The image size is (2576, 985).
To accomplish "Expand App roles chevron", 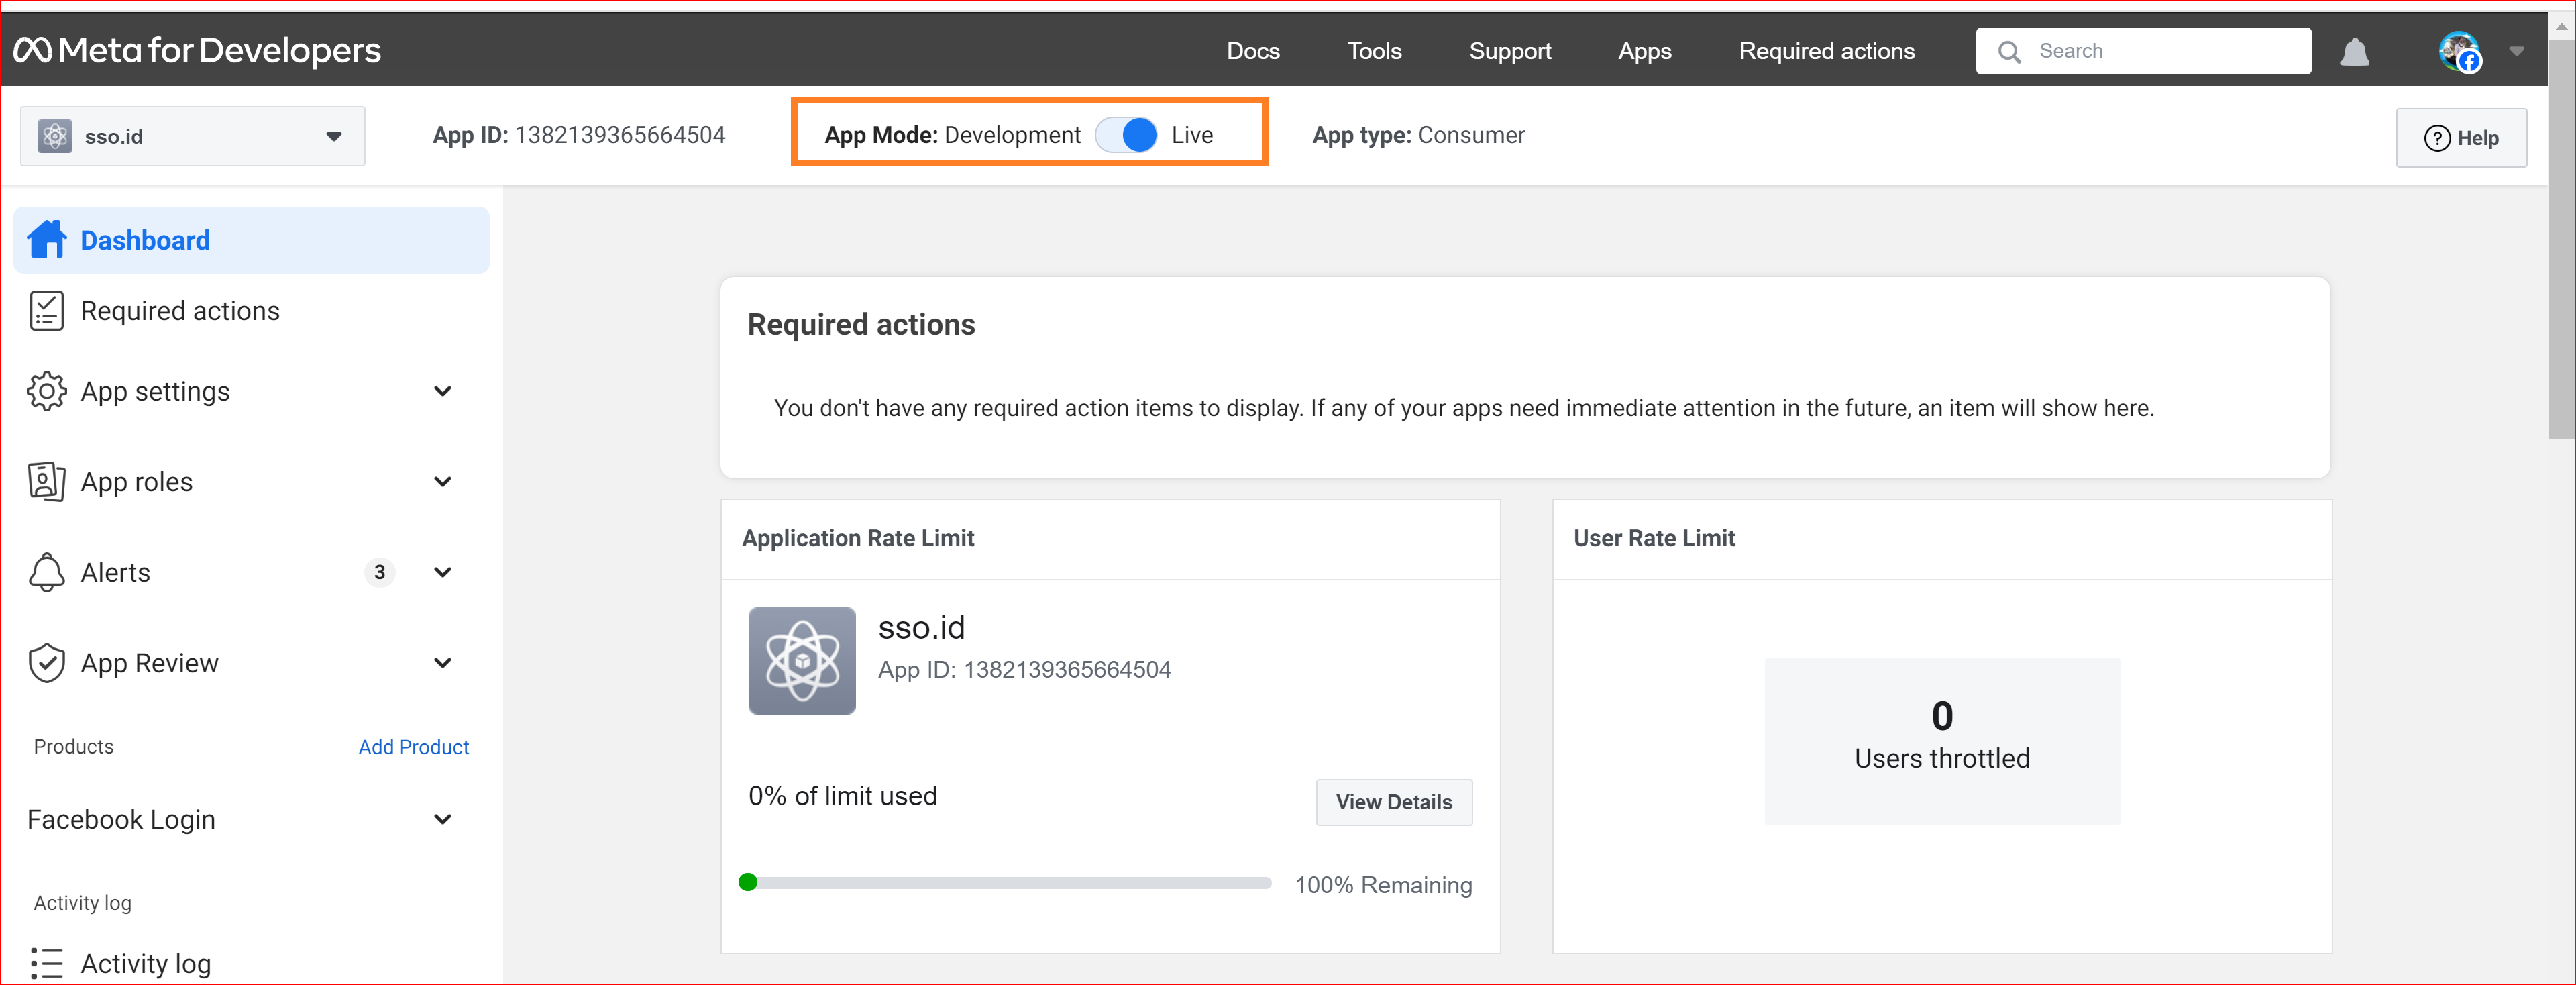I will coord(442,482).
